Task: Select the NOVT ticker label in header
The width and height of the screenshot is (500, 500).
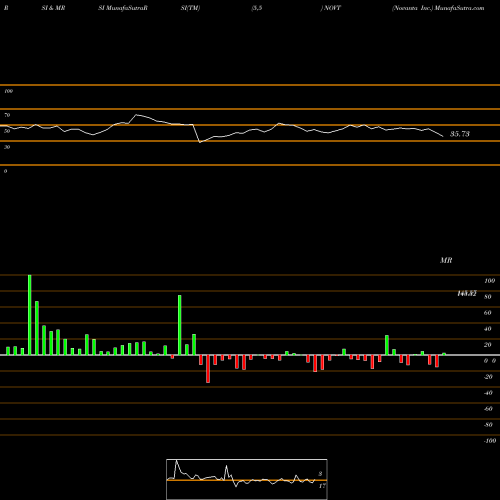Action: [x=332, y=8]
